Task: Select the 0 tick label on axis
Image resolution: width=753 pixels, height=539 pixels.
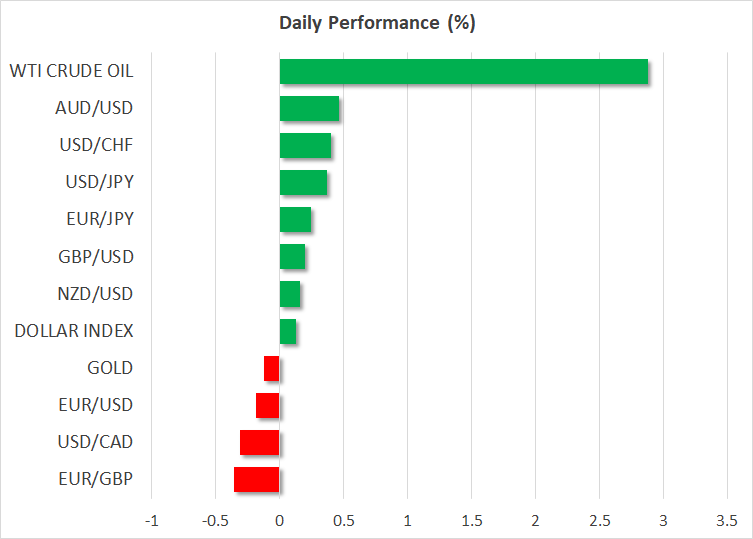Action: point(280,521)
